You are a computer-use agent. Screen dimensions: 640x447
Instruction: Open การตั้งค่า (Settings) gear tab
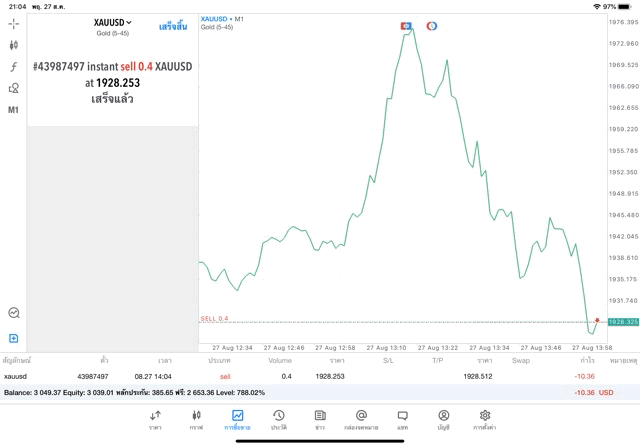click(x=485, y=419)
